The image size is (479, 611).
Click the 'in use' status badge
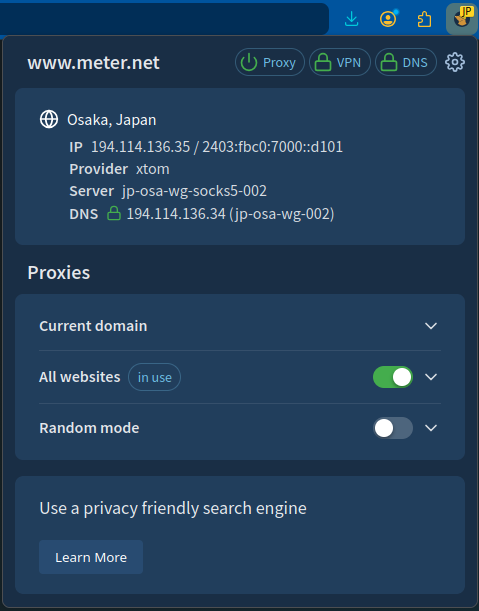(154, 377)
